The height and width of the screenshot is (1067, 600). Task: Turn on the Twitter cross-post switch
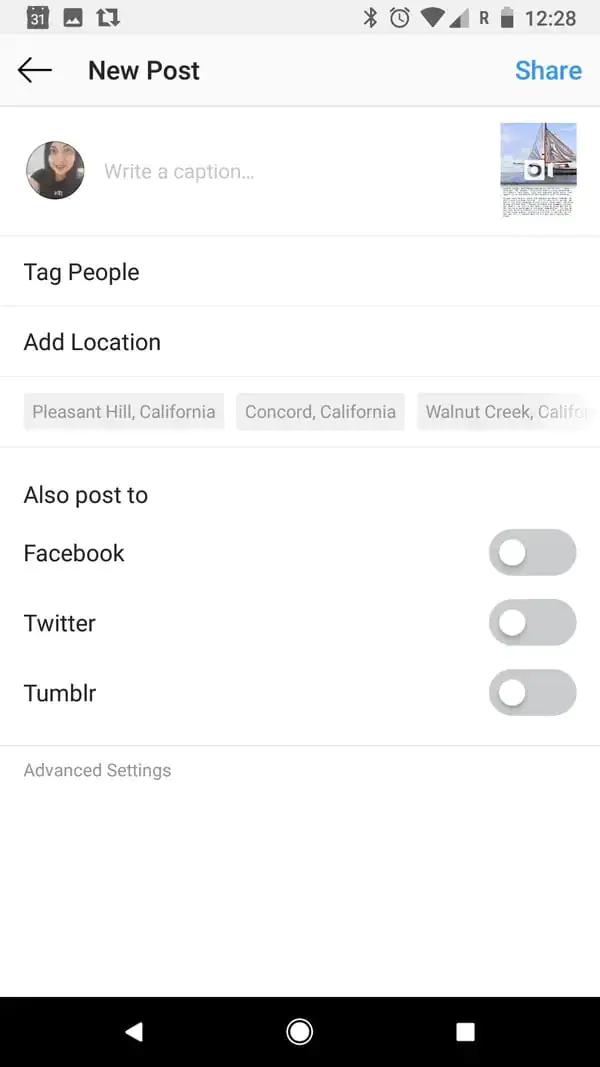533,623
